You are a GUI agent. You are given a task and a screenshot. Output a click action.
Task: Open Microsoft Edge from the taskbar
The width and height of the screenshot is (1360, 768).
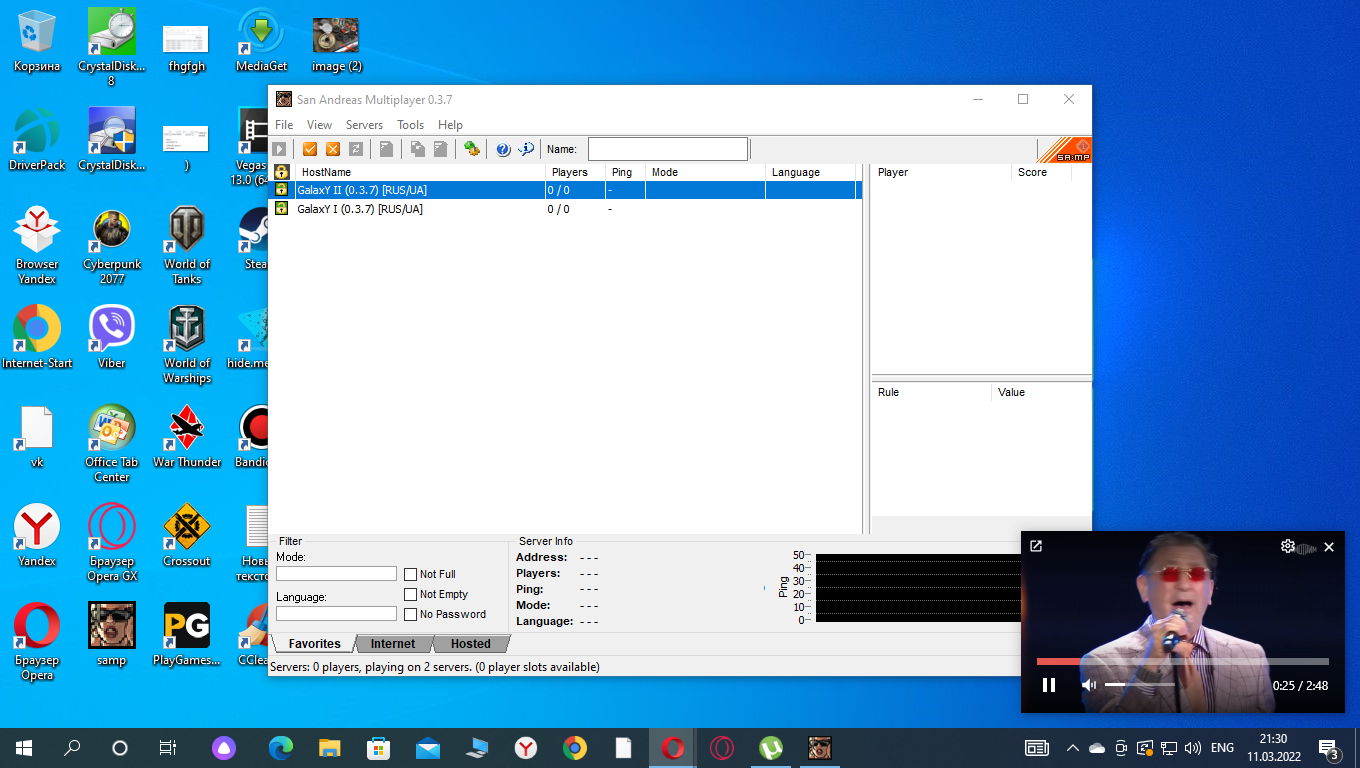coord(281,748)
